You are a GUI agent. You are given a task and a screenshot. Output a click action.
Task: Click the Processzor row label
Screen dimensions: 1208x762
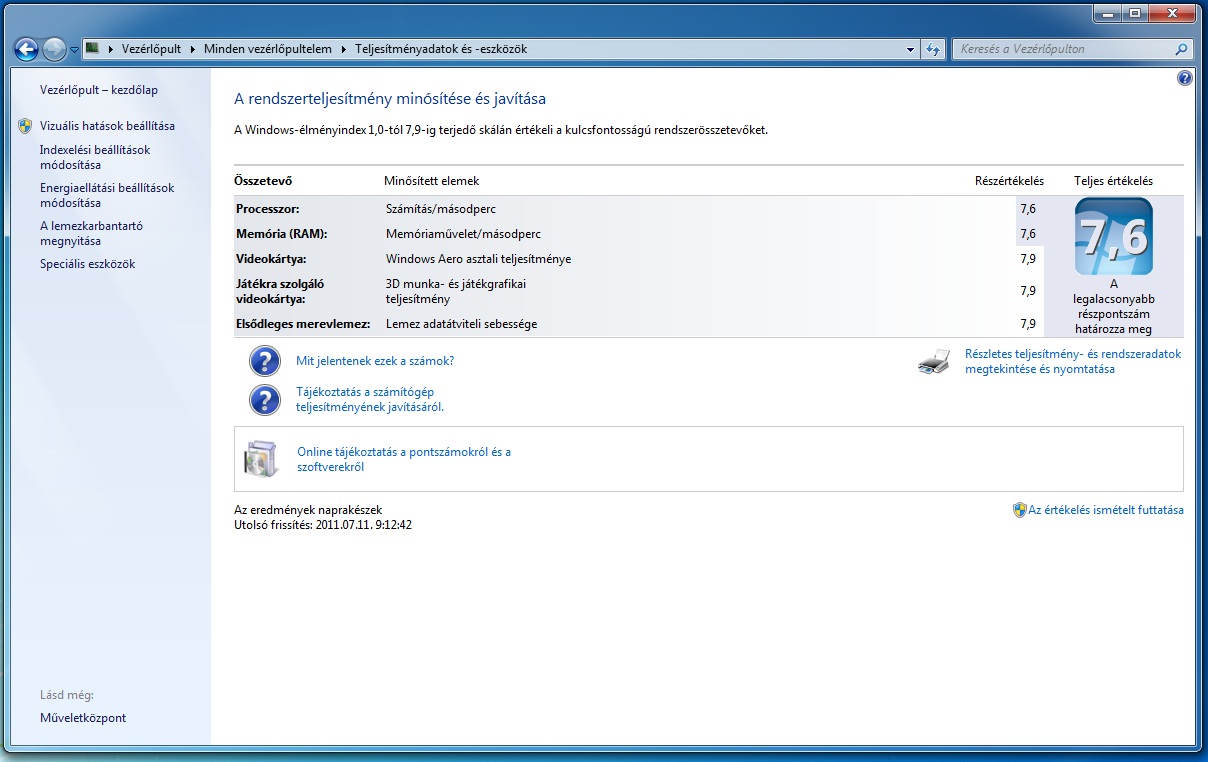(268, 209)
